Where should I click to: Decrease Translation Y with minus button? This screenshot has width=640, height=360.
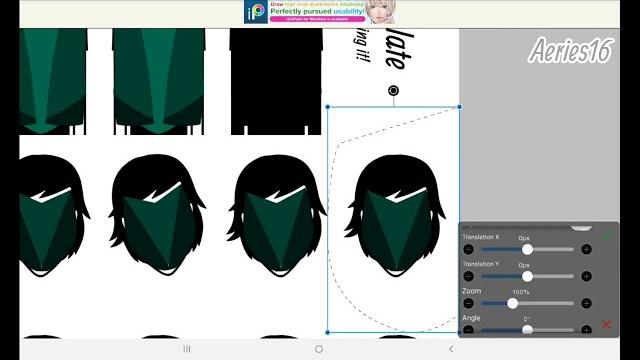[x=469, y=276]
